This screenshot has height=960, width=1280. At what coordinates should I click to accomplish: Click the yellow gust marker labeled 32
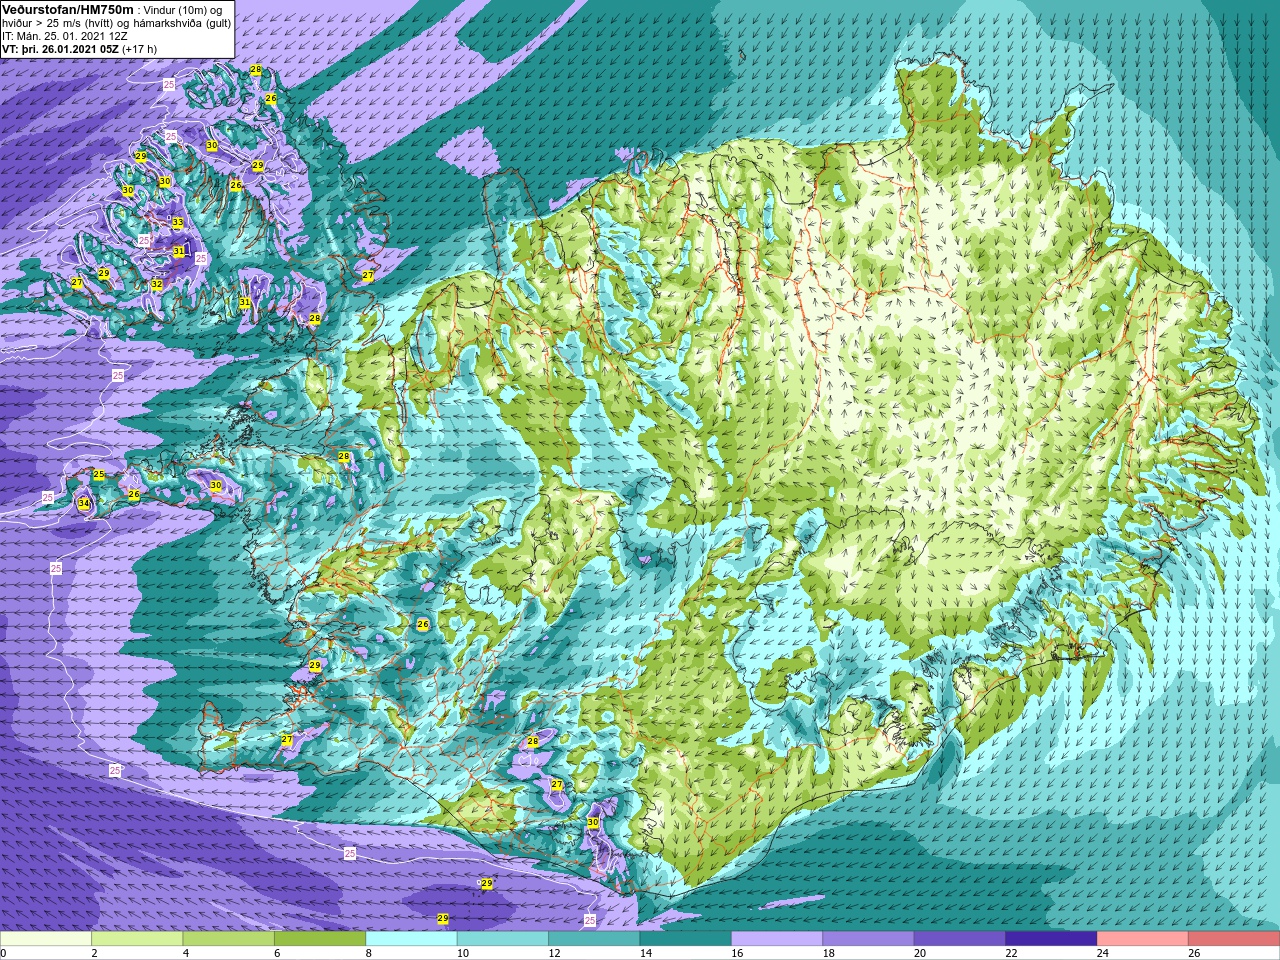157,284
